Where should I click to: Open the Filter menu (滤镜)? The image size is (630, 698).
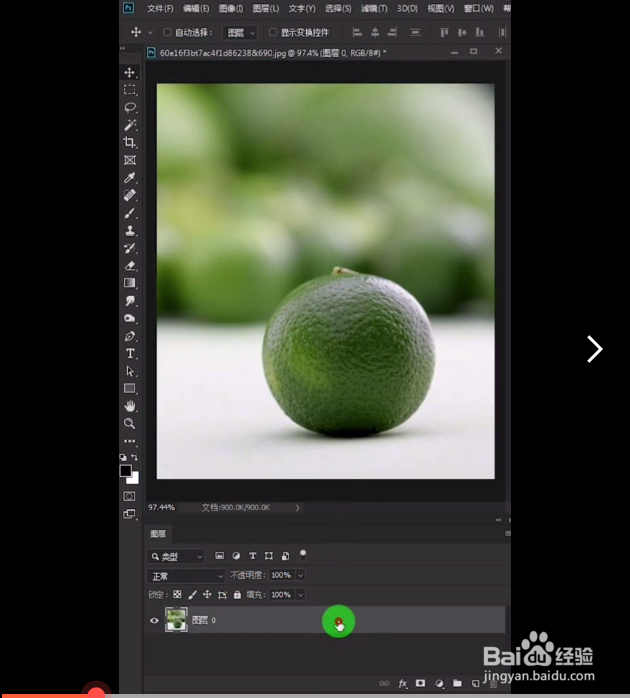374,8
